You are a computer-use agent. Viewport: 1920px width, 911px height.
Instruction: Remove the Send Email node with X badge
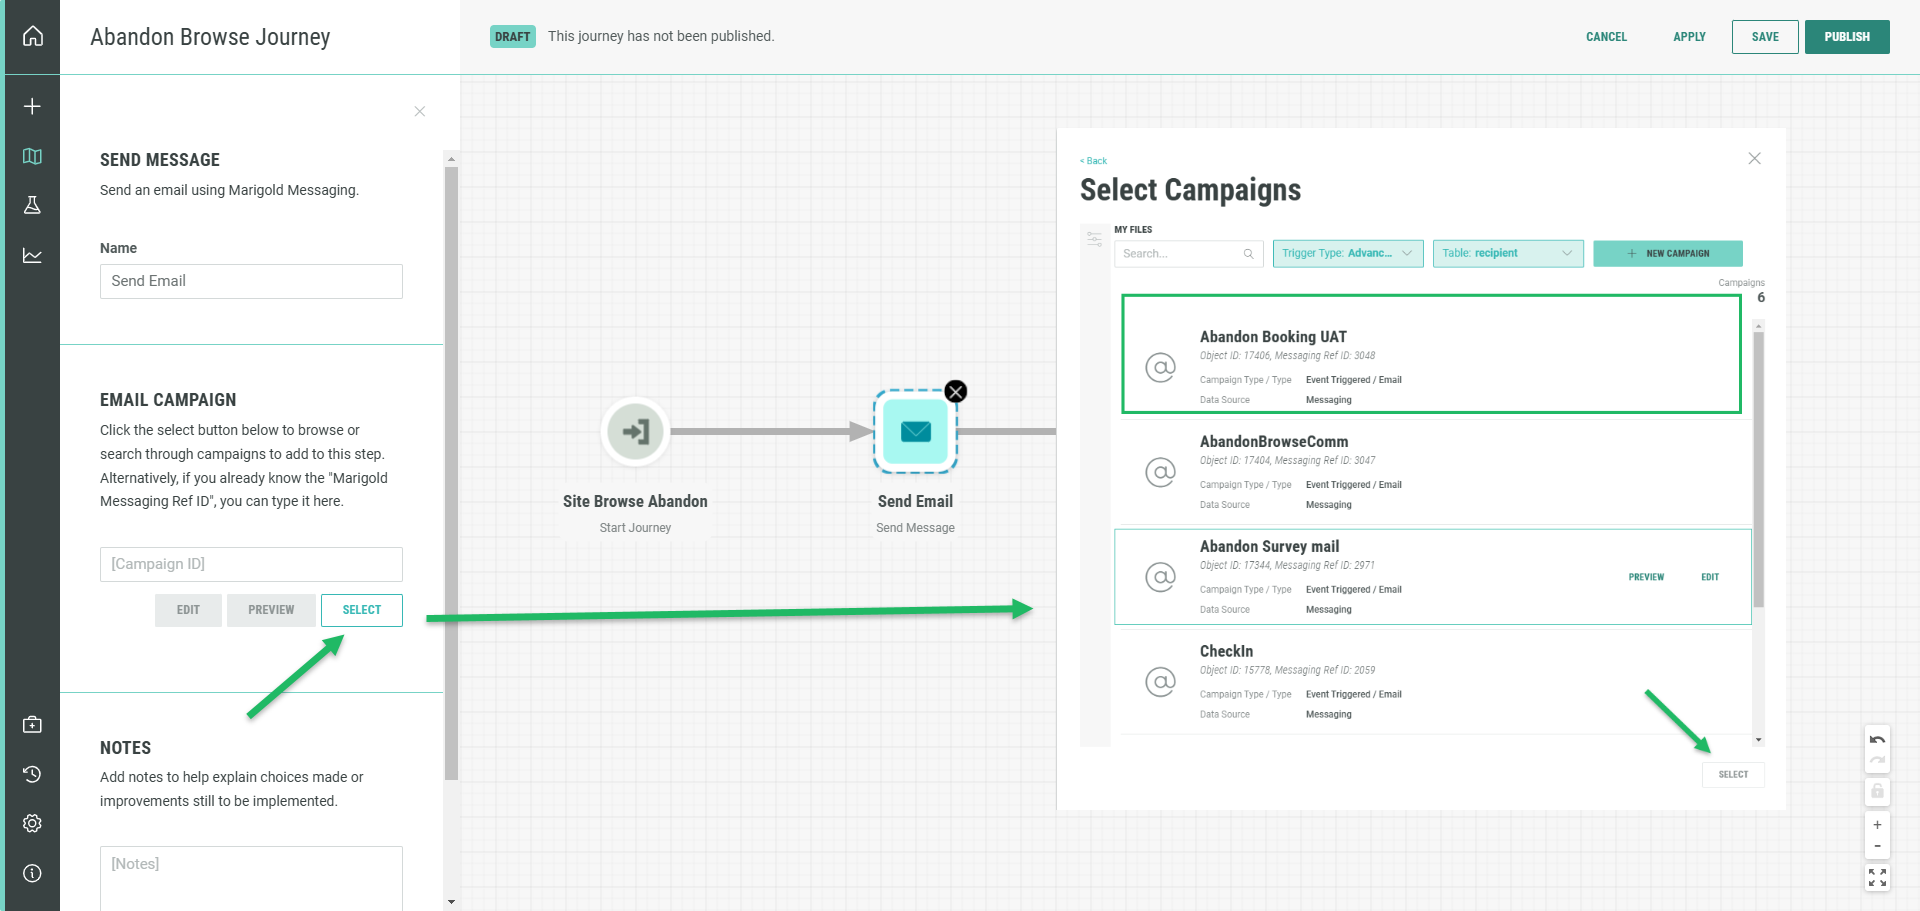coord(956,391)
